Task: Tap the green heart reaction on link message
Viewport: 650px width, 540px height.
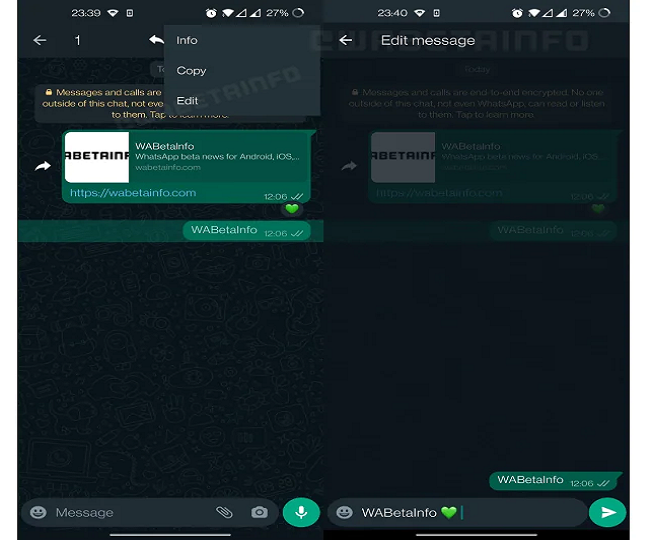Action: click(292, 208)
